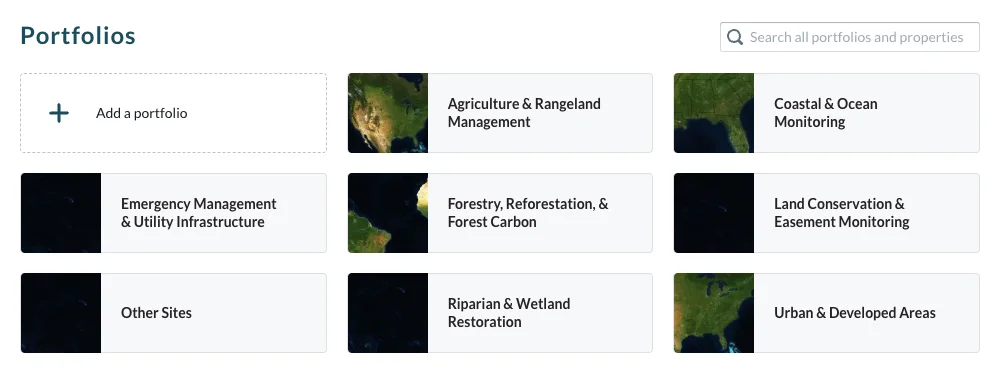The image size is (1005, 371).
Task: Click the magnifying glass search icon
Action: (x=735, y=37)
